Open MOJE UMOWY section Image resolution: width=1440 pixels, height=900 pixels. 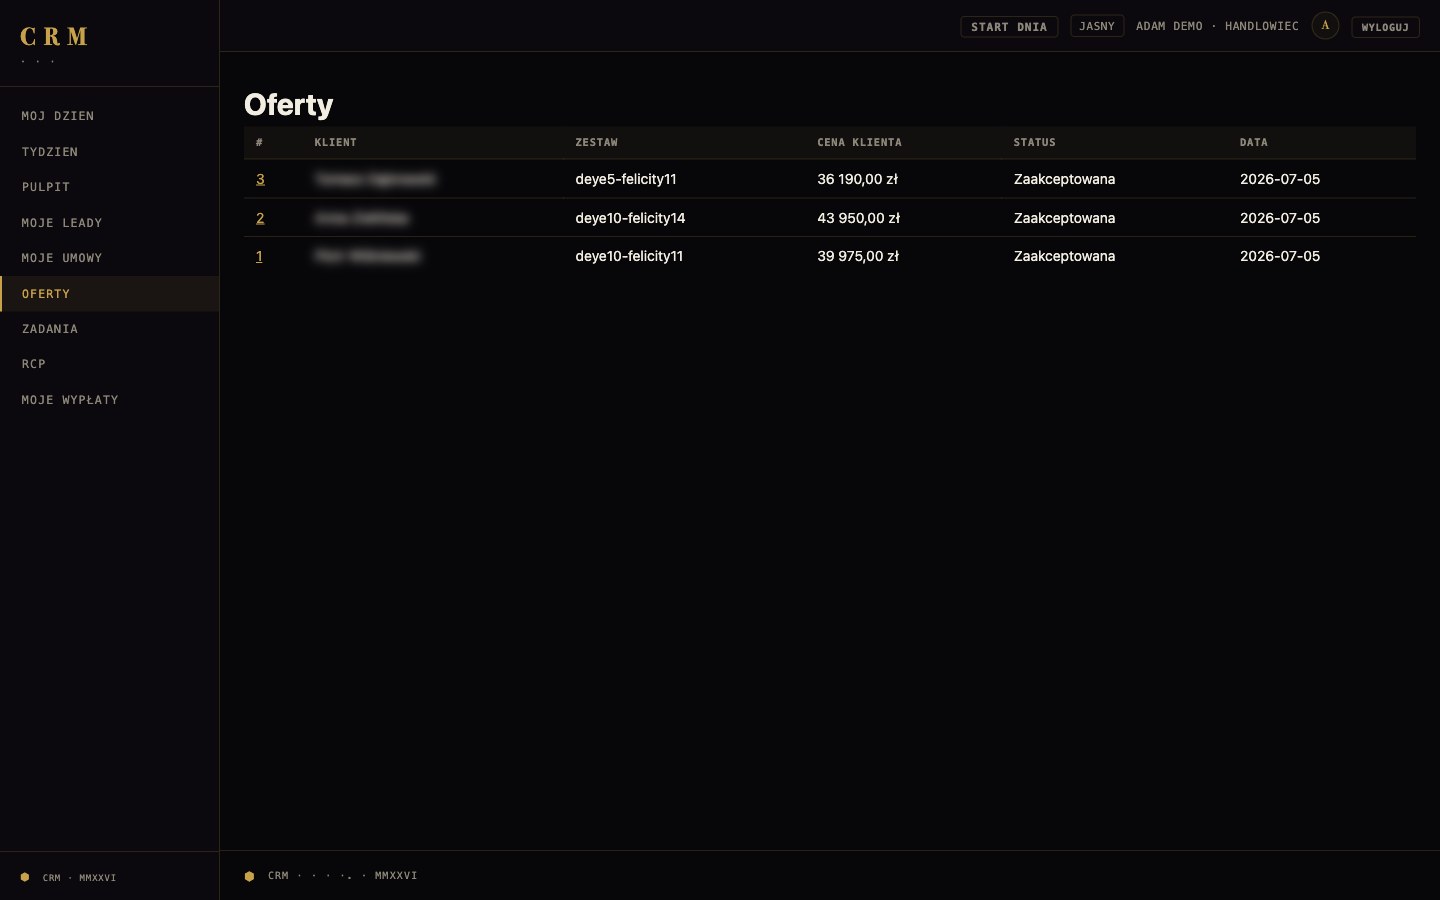110,258
